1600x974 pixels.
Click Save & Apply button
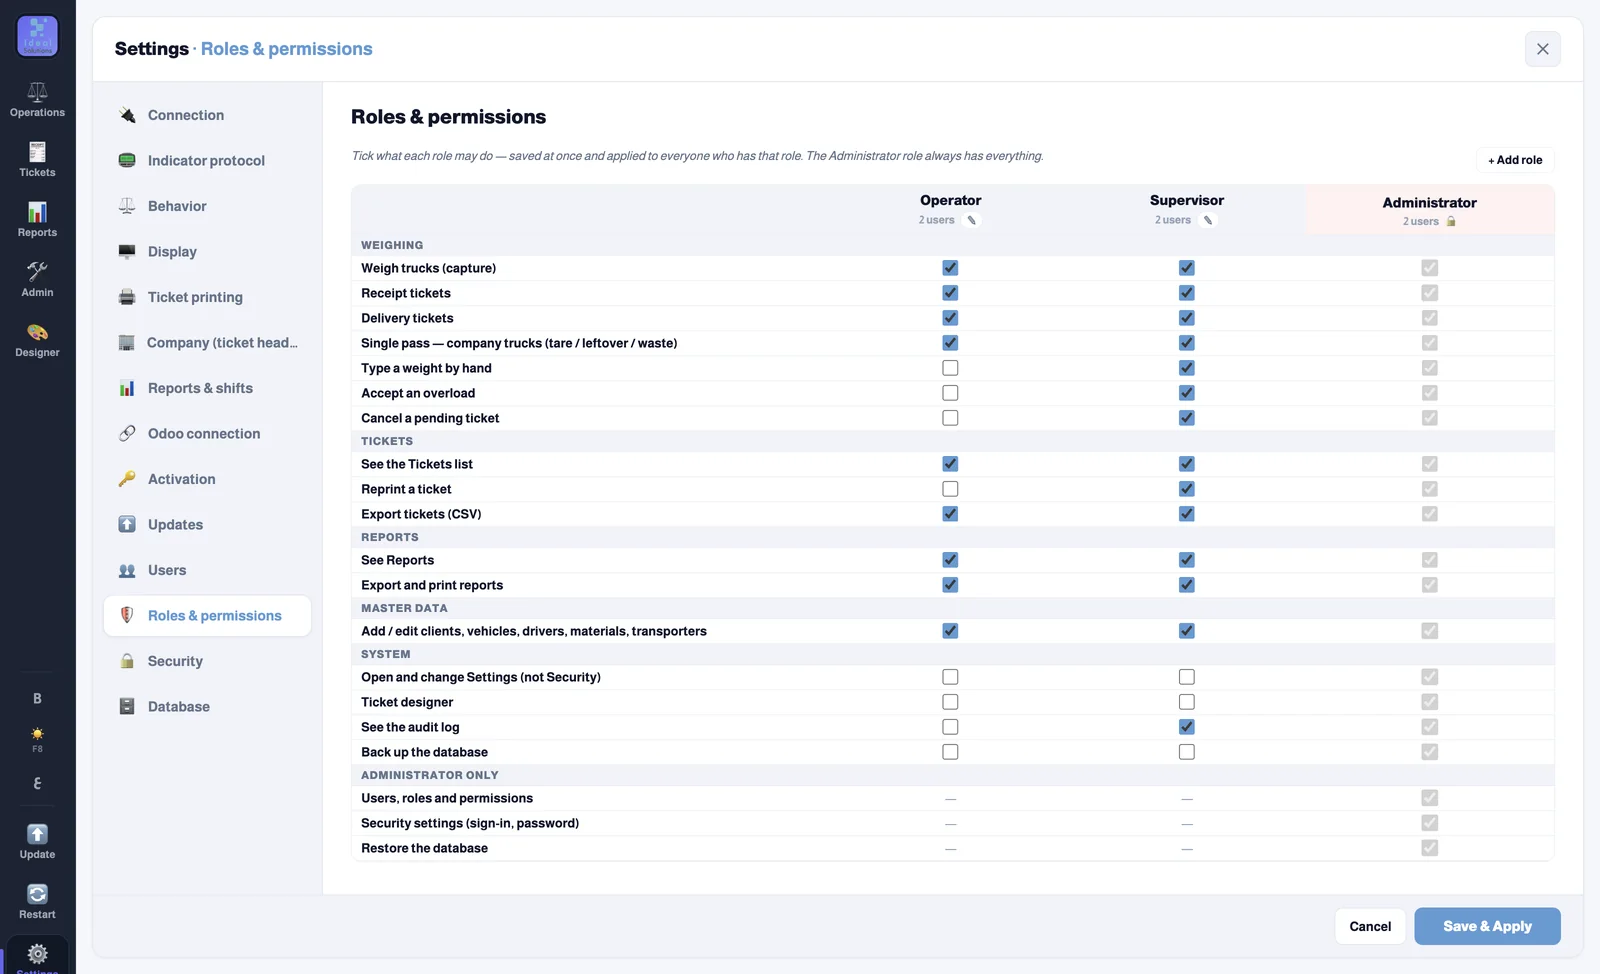click(x=1487, y=926)
